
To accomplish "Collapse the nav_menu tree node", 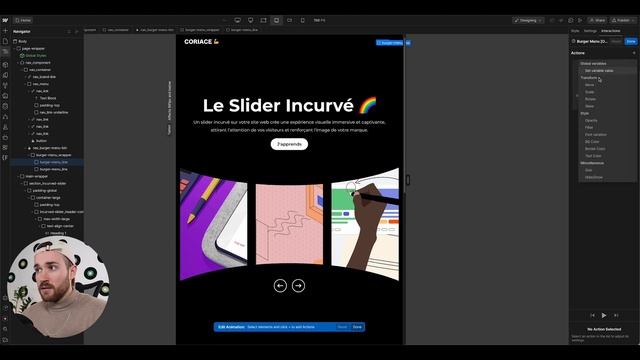I will (x=25, y=84).
